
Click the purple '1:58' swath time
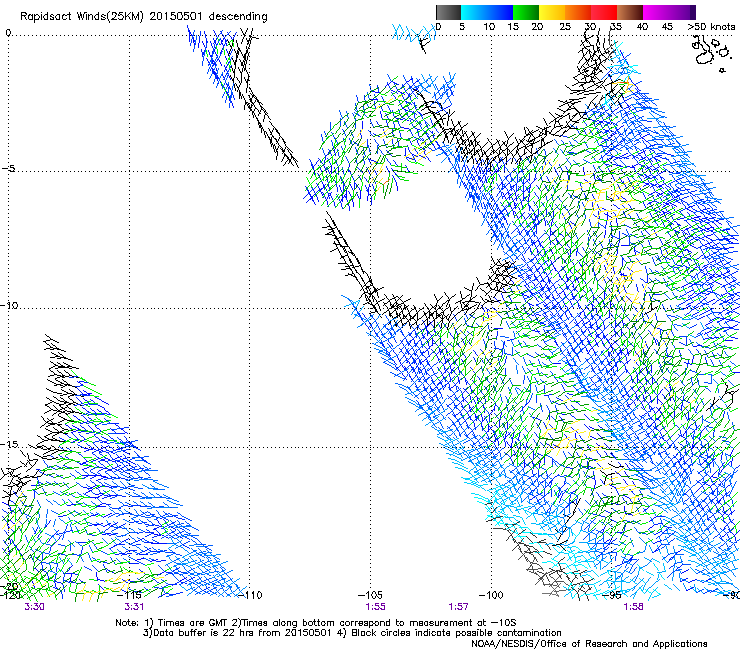tap(633, 607)
